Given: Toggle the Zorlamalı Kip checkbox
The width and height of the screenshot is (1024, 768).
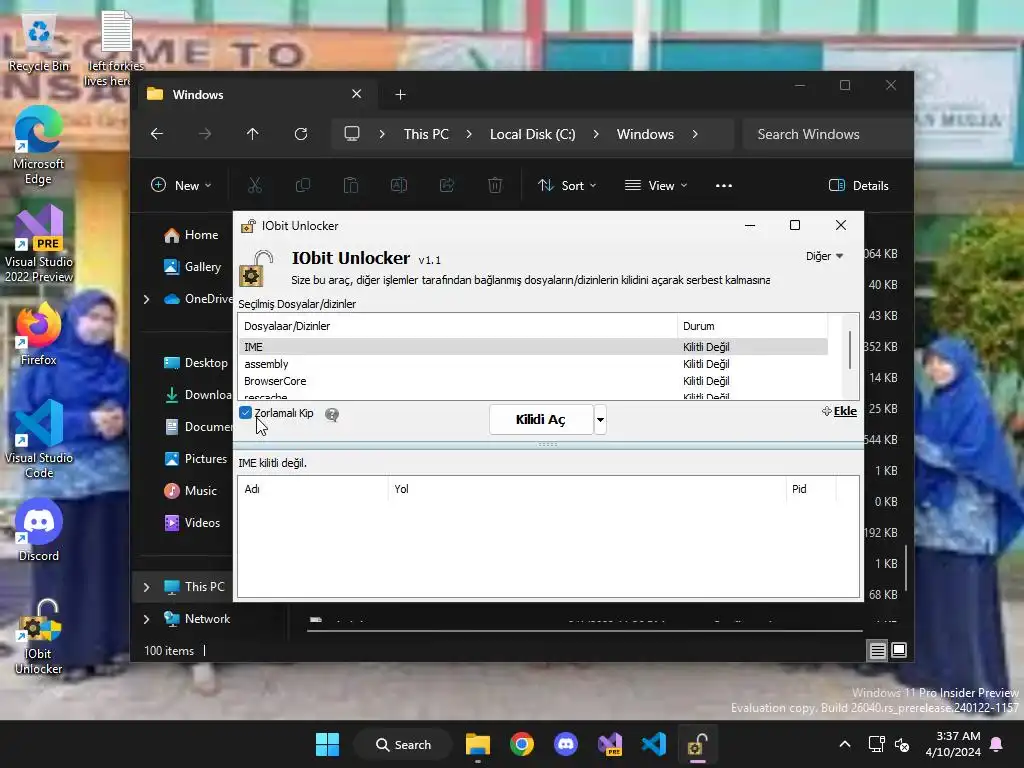Looking at the screenshot, I should pos(246,413).
